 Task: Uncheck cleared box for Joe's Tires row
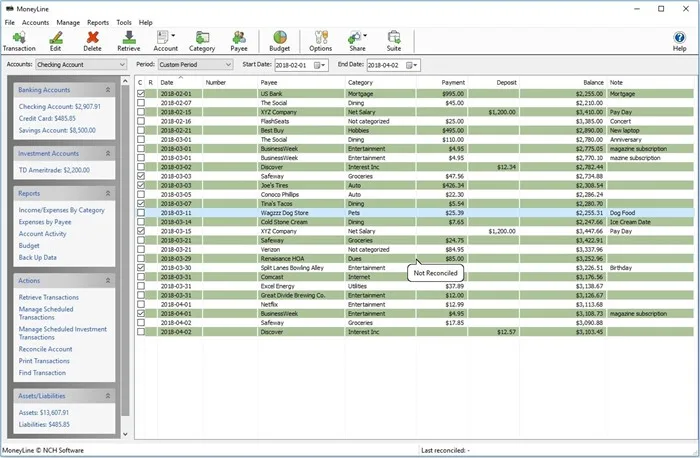pos(141,185)
